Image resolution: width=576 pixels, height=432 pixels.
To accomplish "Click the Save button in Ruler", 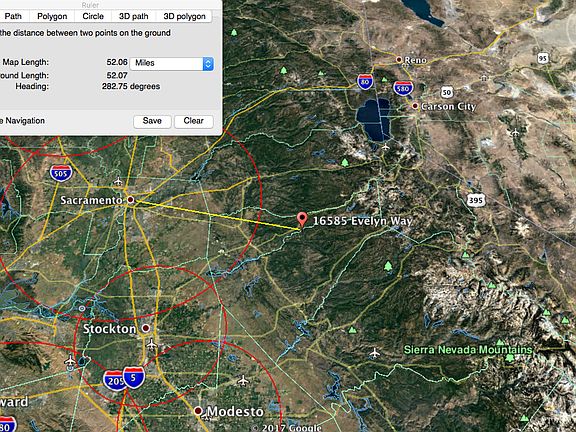I will tap(152, 121).
